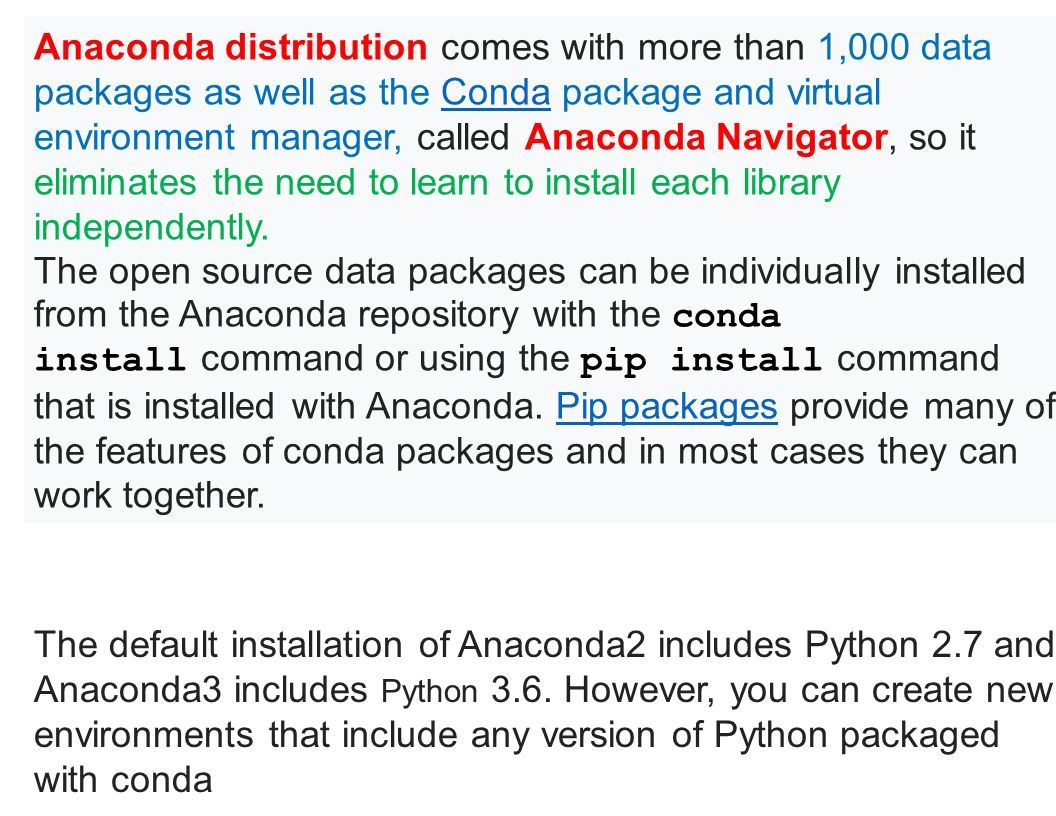Click the 'work together.' text
The height and width of the screenshot is (816, 1056).
click(150, 496)
